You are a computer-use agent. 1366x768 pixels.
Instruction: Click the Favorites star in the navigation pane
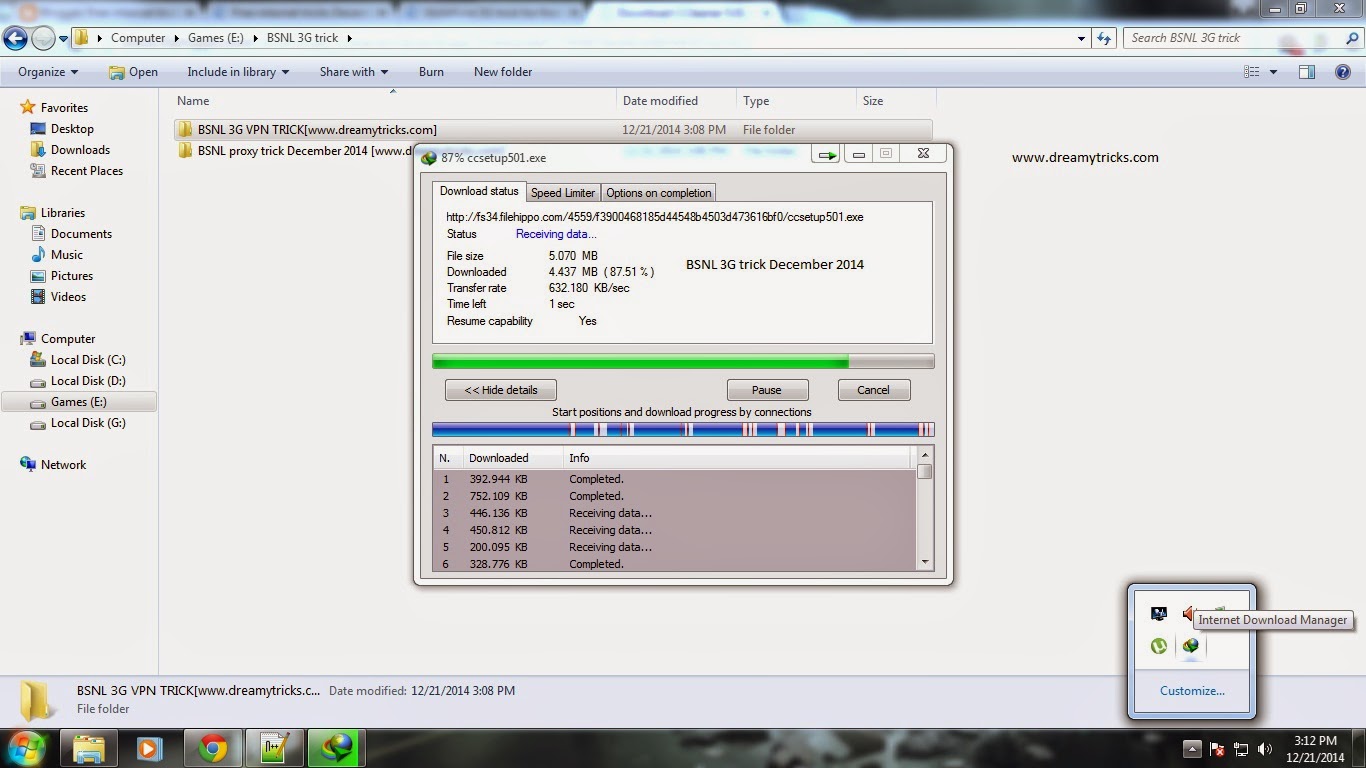(28, 108)
